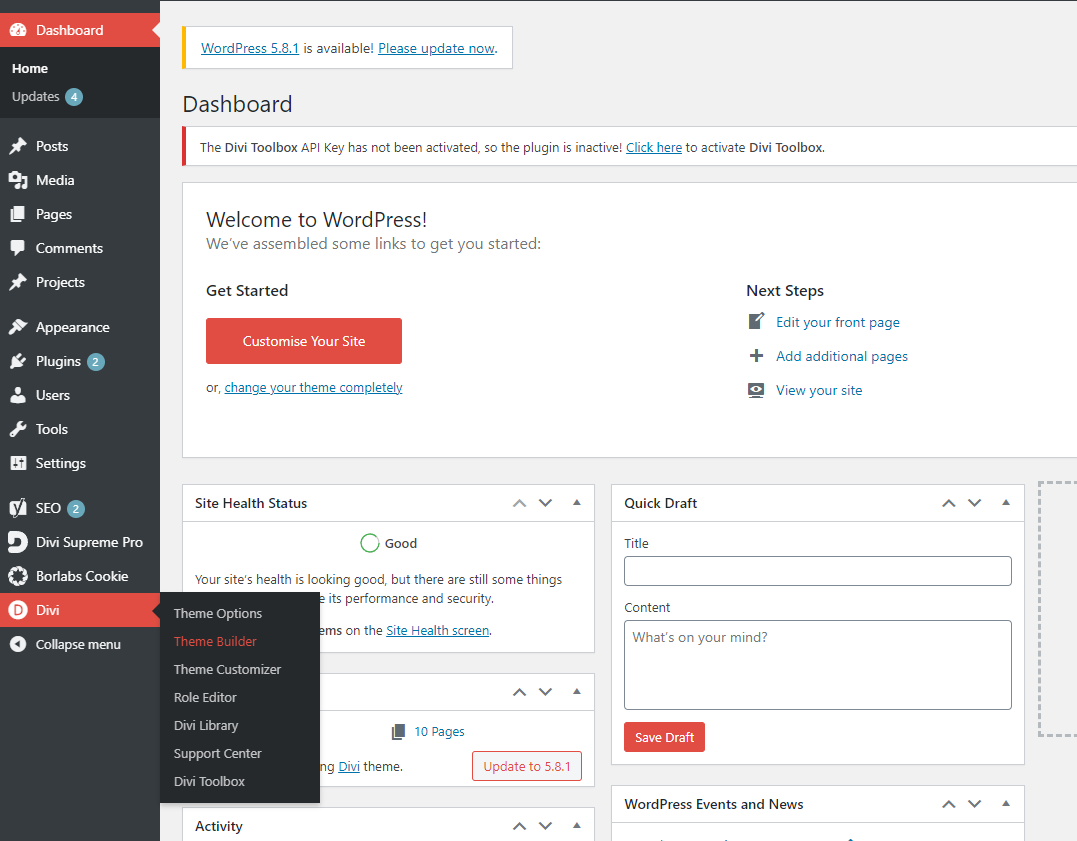Open Theme Builder from Divi submenu

[x=215, y=641]
